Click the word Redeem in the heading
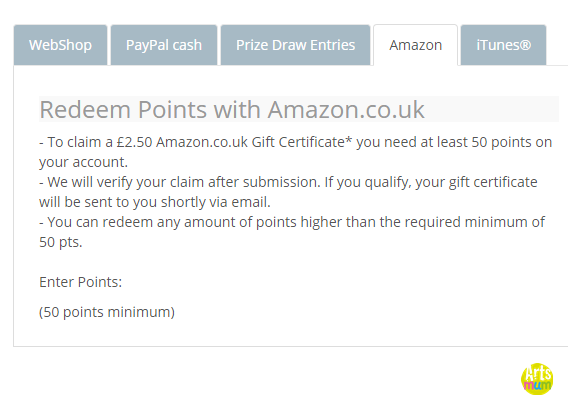 pos(85,109)
